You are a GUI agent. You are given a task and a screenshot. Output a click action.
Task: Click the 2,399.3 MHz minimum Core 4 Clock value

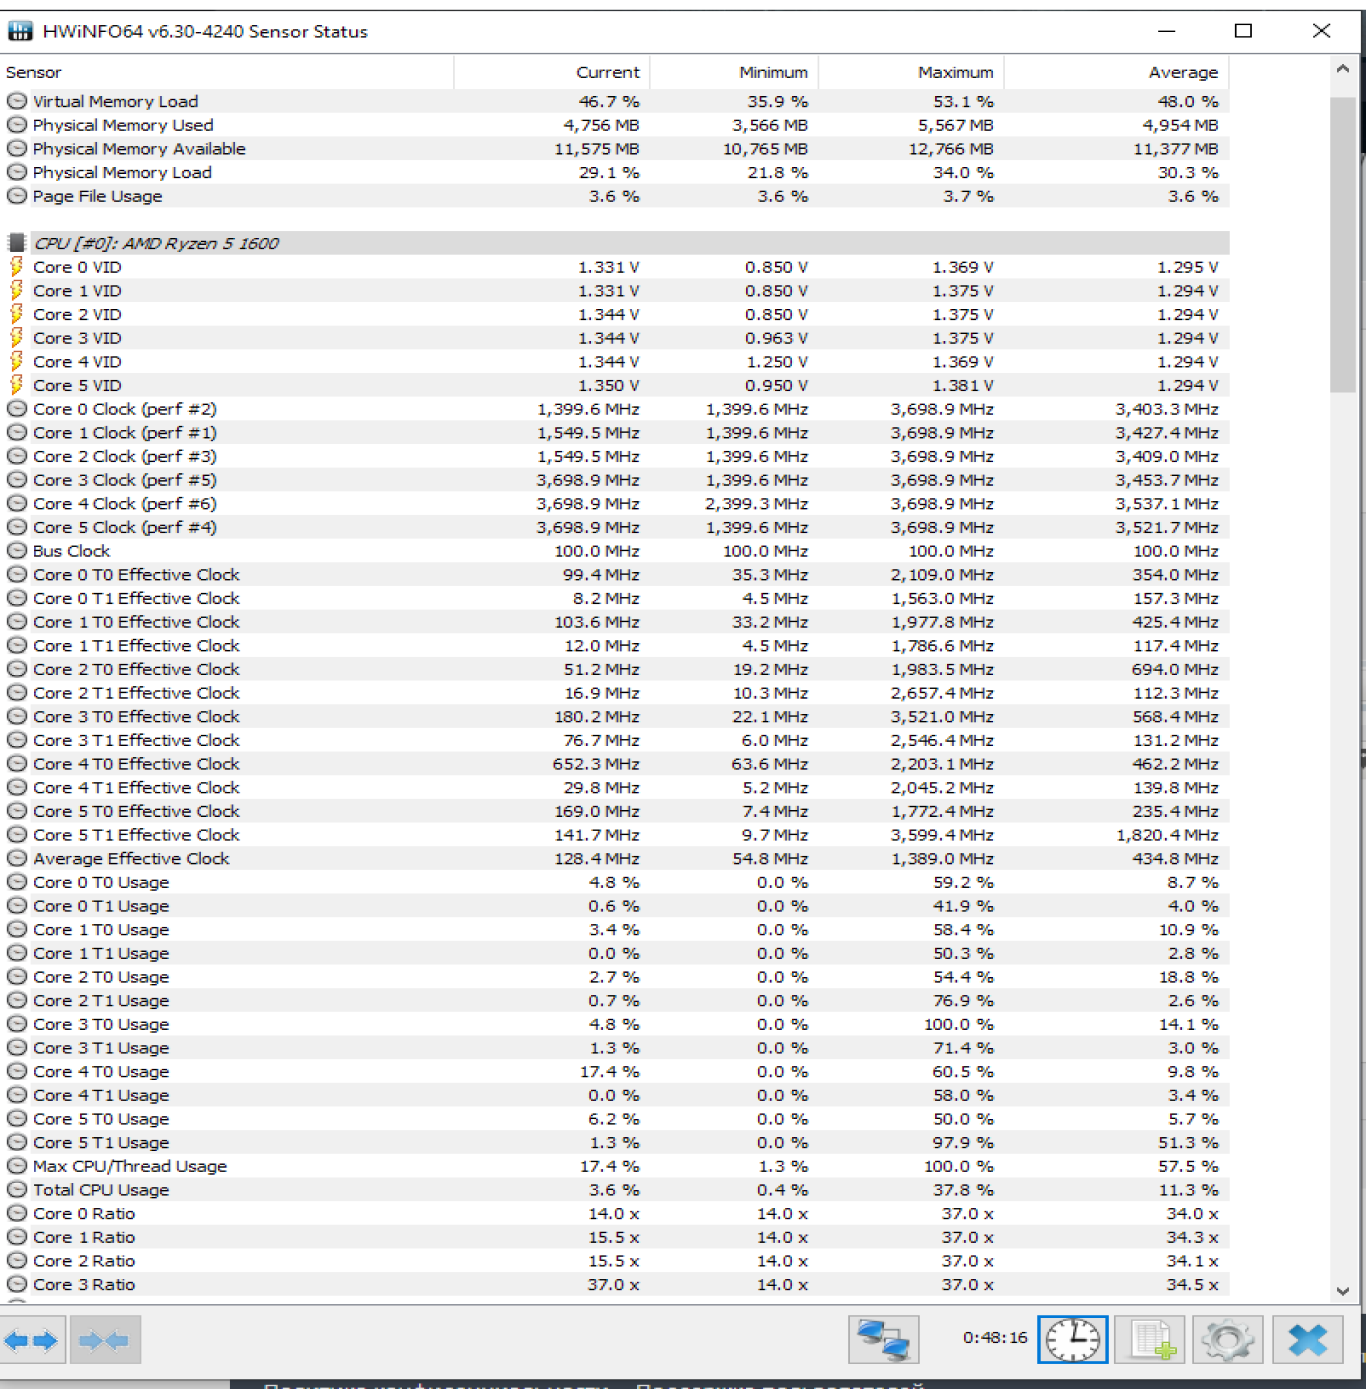click(x=756, y=504)
